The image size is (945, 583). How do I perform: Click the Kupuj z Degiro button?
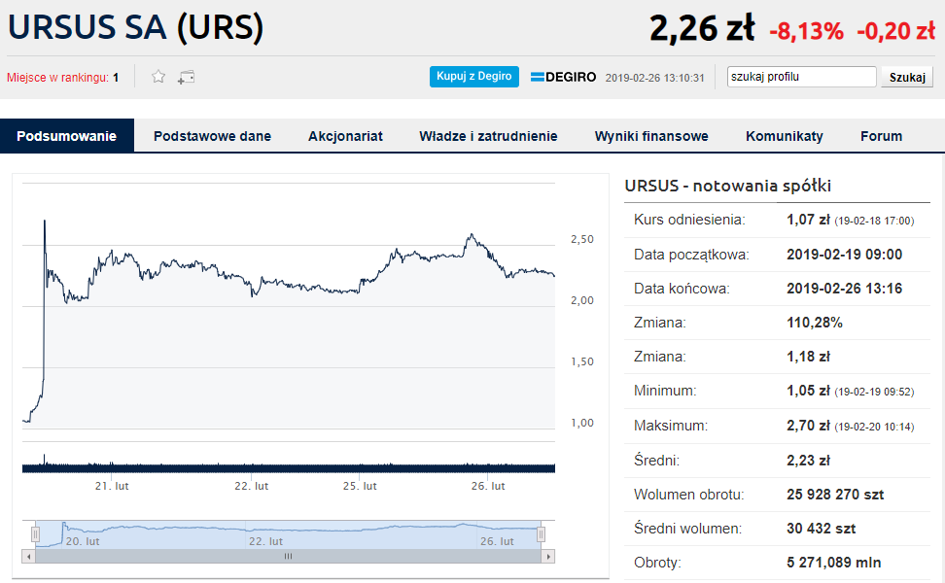tap(474, 77)
